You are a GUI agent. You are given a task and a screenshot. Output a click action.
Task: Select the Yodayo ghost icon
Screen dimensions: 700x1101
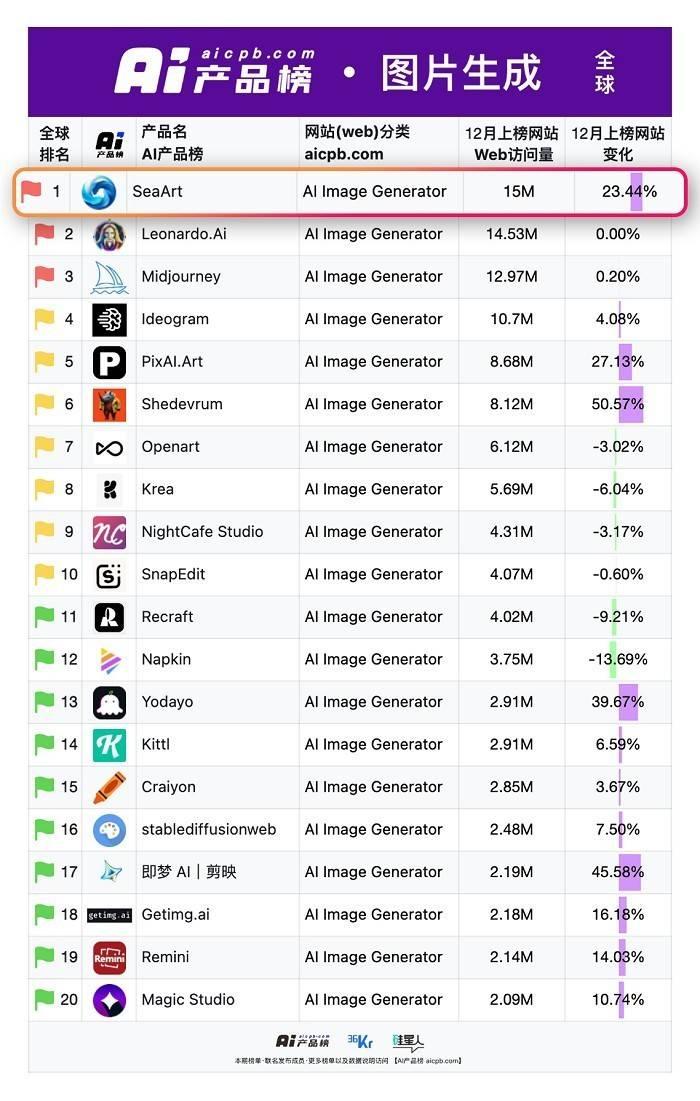tap(110, 703)
